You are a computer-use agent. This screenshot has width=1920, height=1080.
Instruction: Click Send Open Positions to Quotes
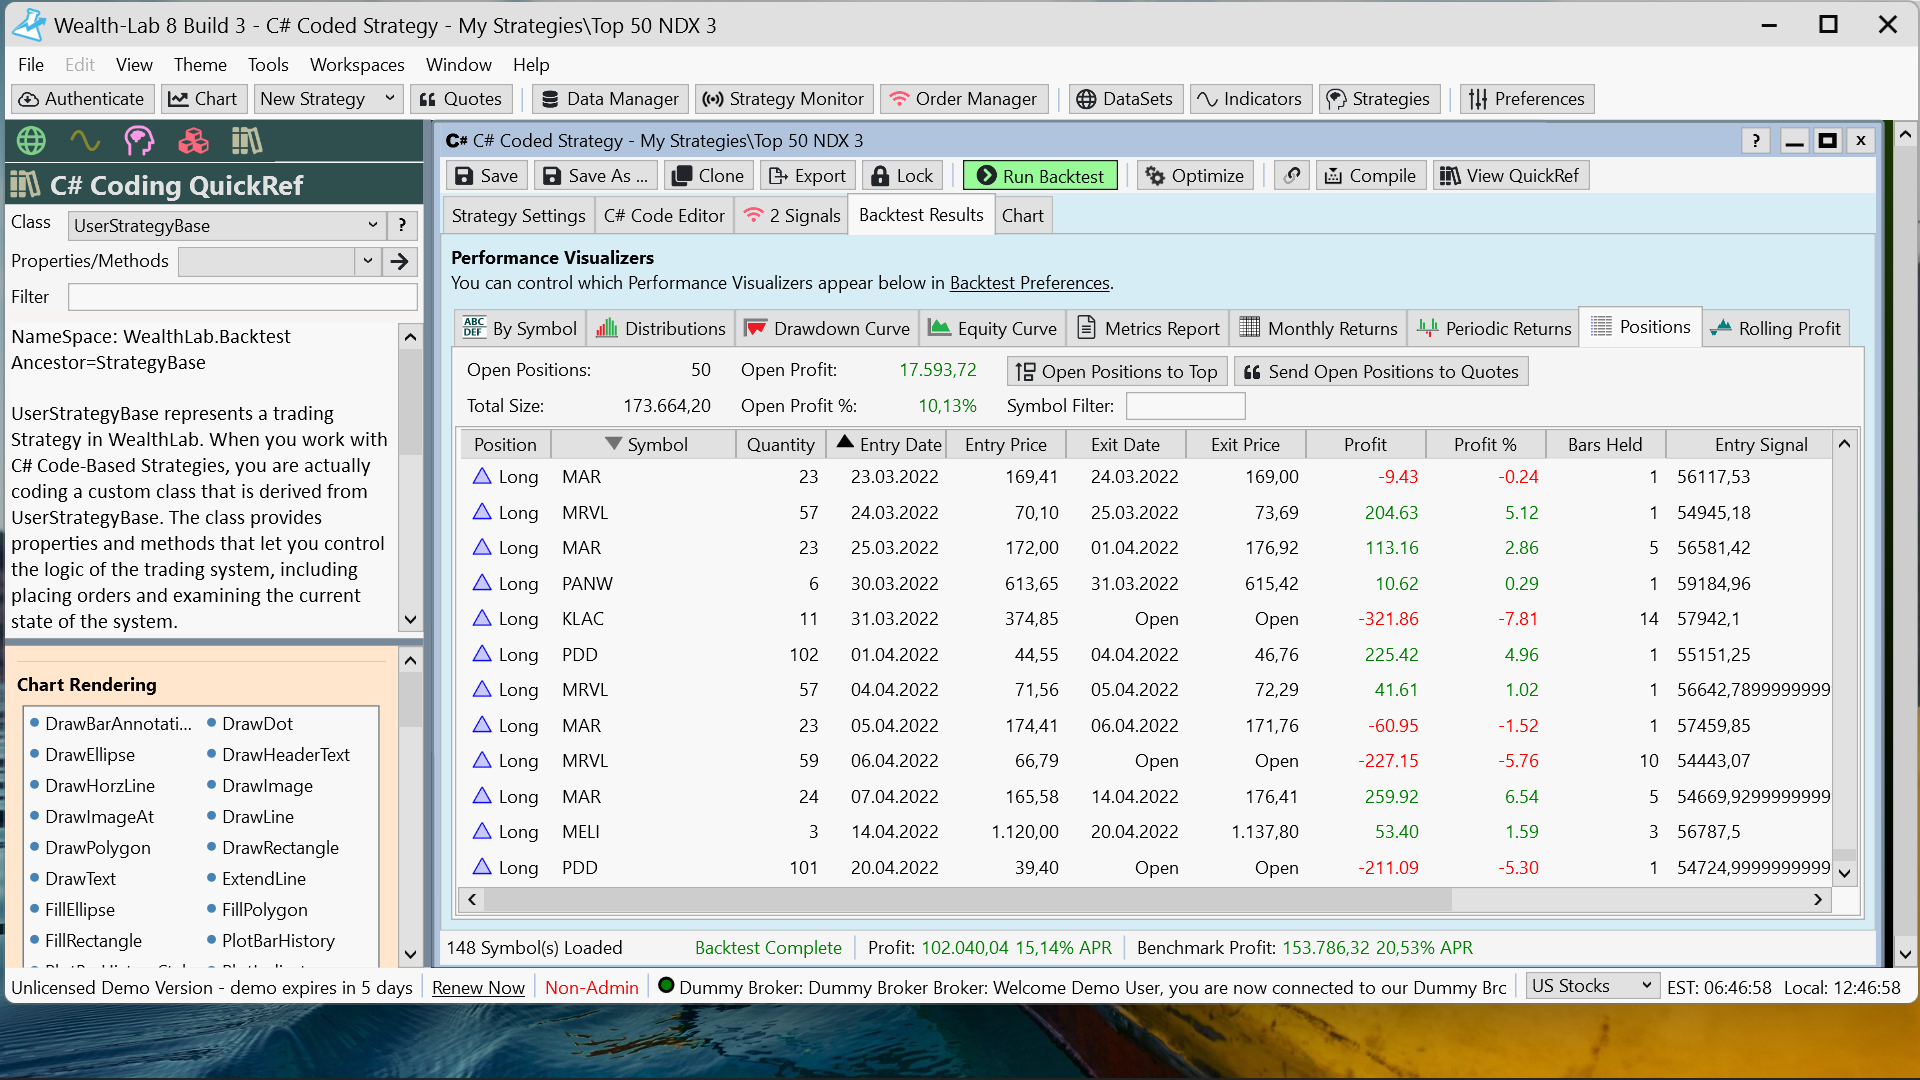(x=1381, y=372)
